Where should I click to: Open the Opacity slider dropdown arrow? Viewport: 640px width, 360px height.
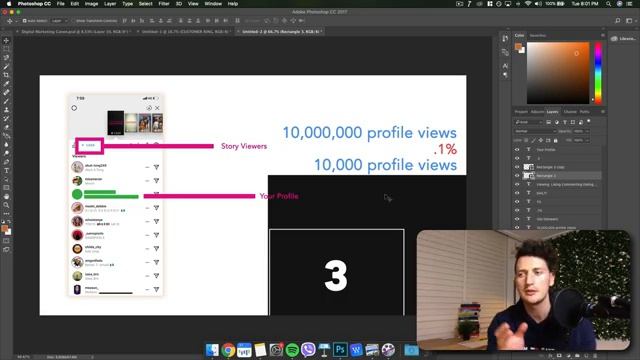[587, 131]
